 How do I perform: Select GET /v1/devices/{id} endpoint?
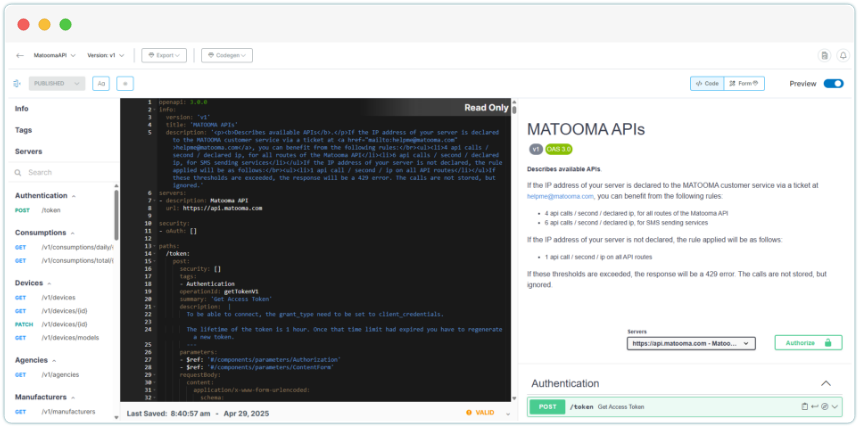click(x=51, y=311)
